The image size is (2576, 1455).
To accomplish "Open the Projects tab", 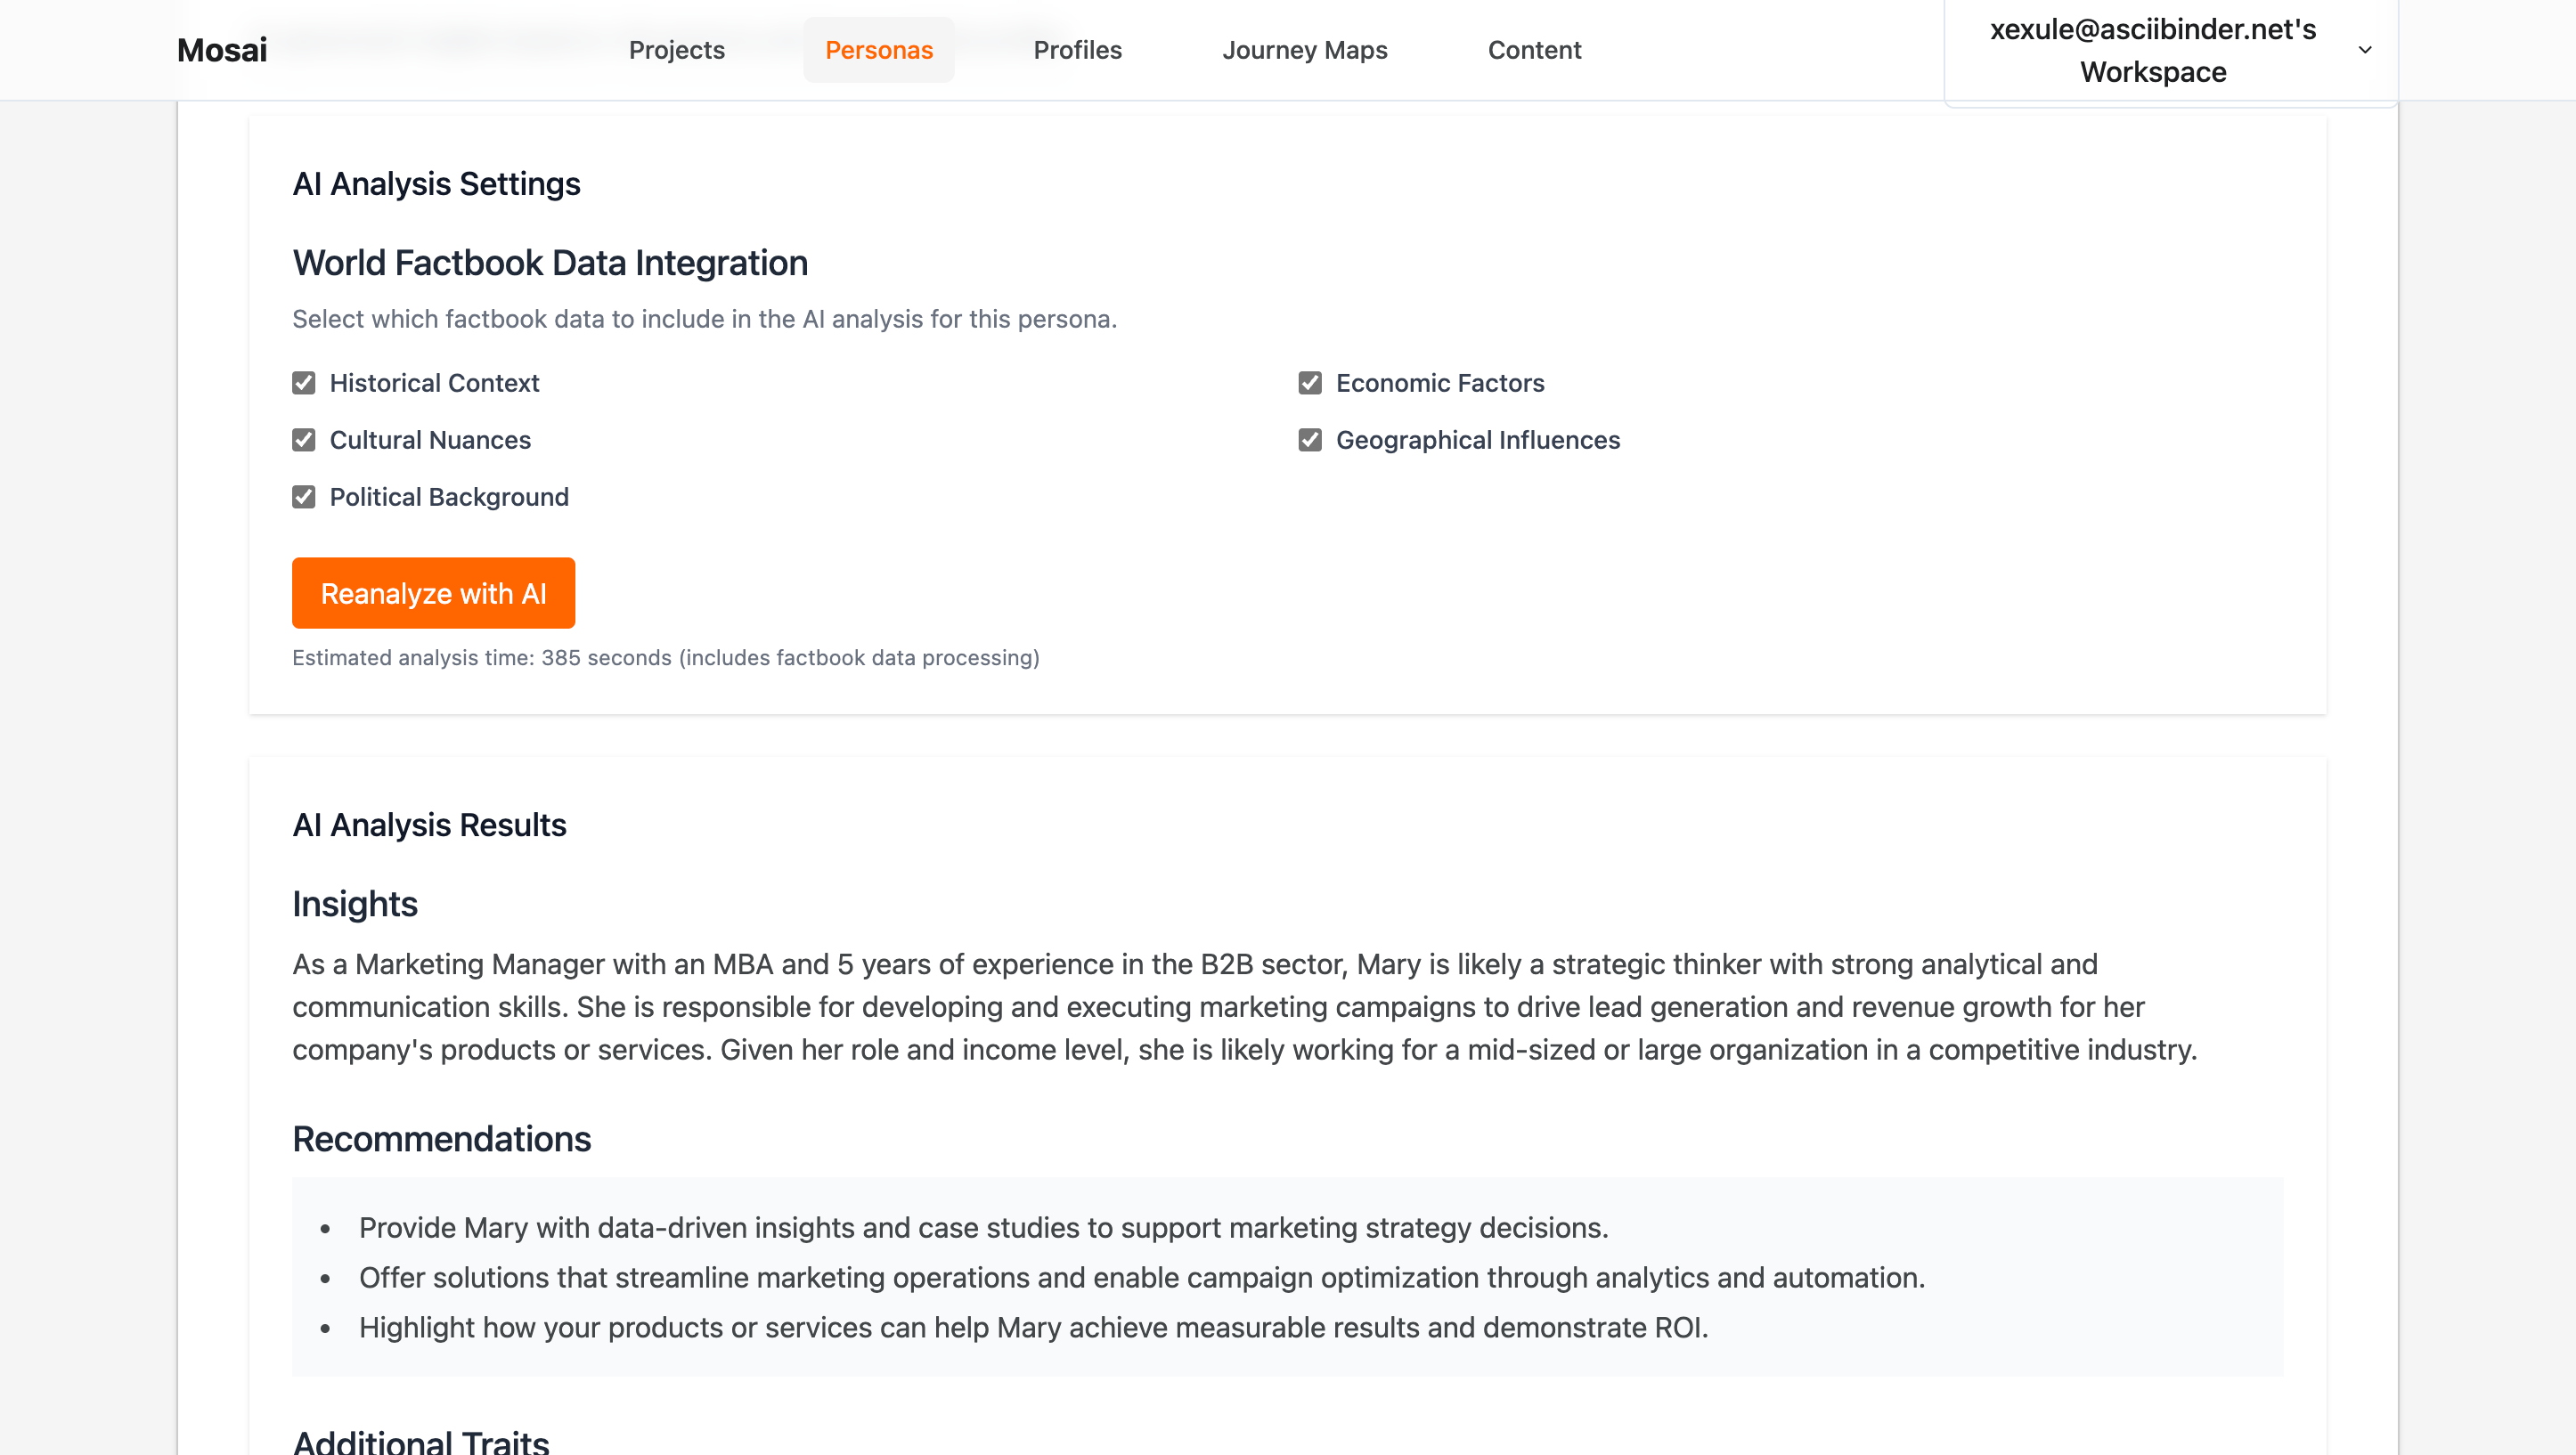I will (x=676, y=50).
